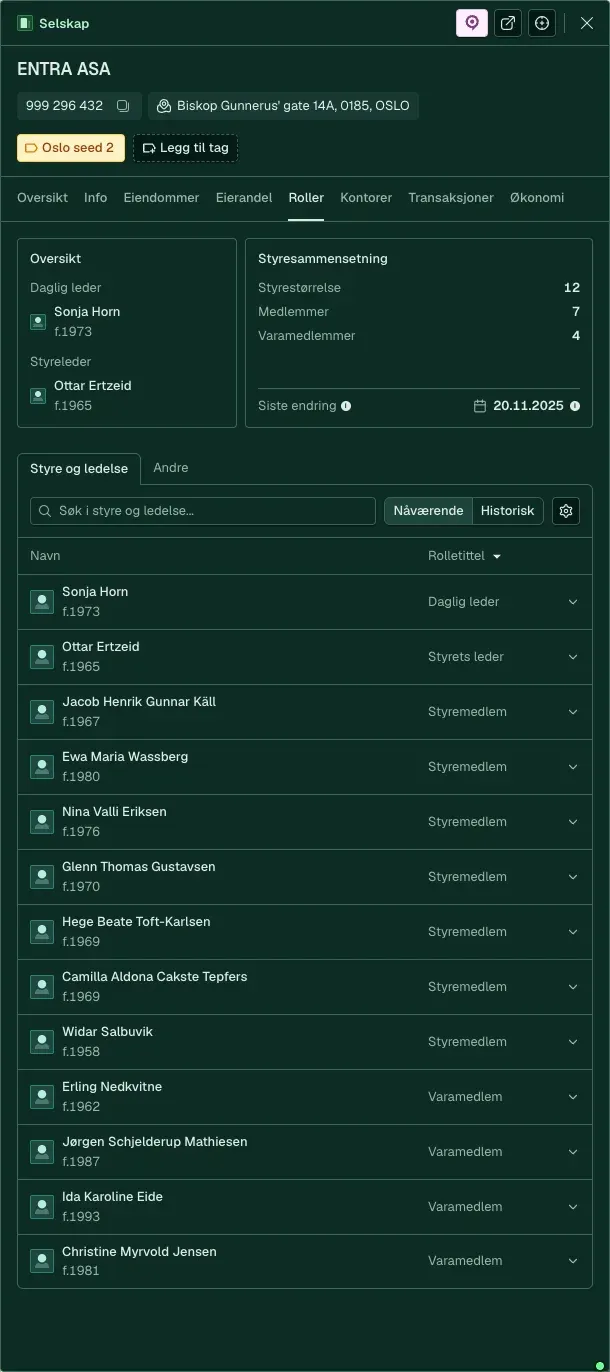Click the Oslo seed 2 tag

click(71, 148)
